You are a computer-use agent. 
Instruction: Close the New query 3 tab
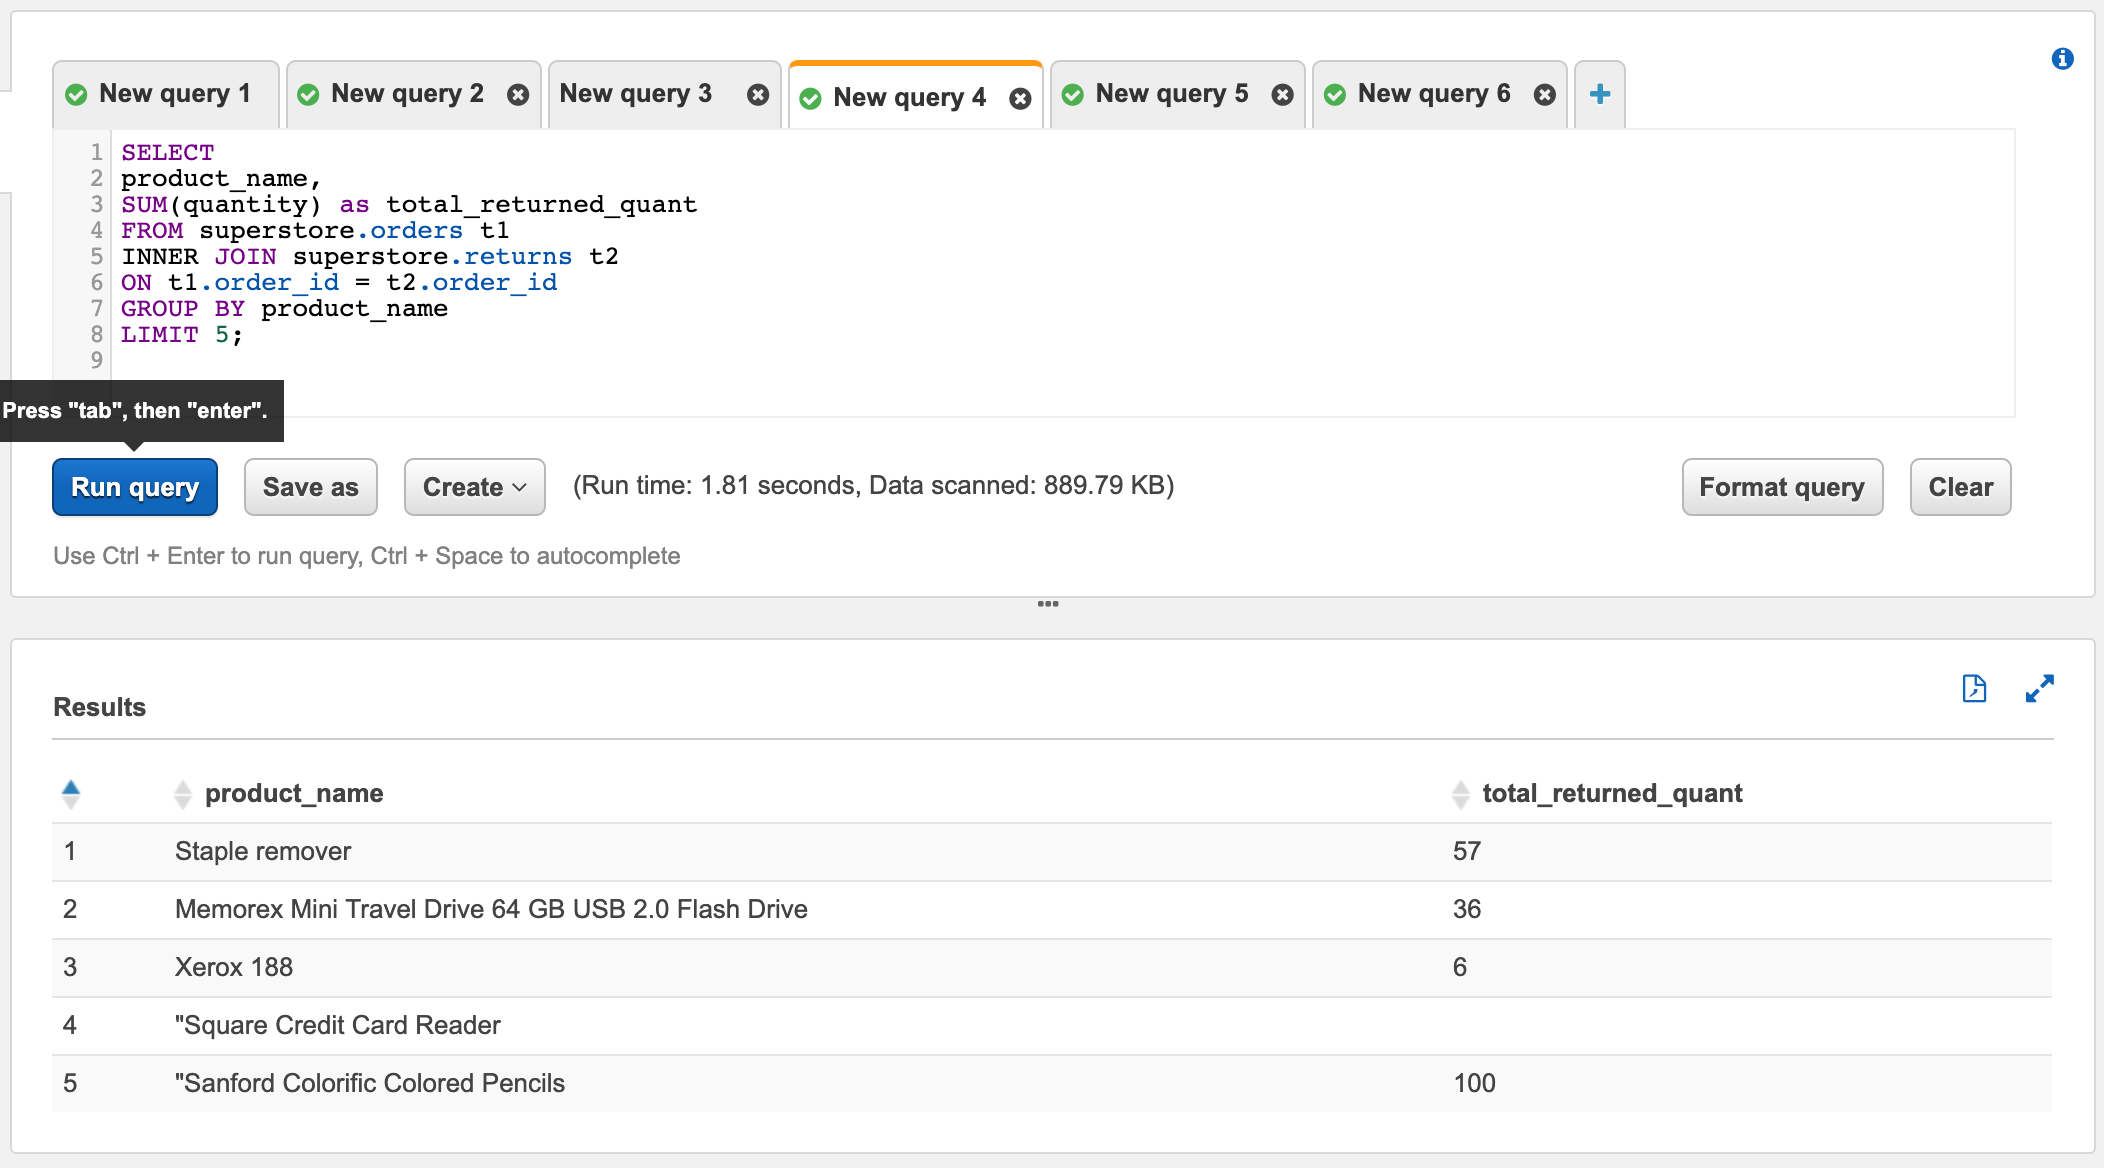point(759,93)
